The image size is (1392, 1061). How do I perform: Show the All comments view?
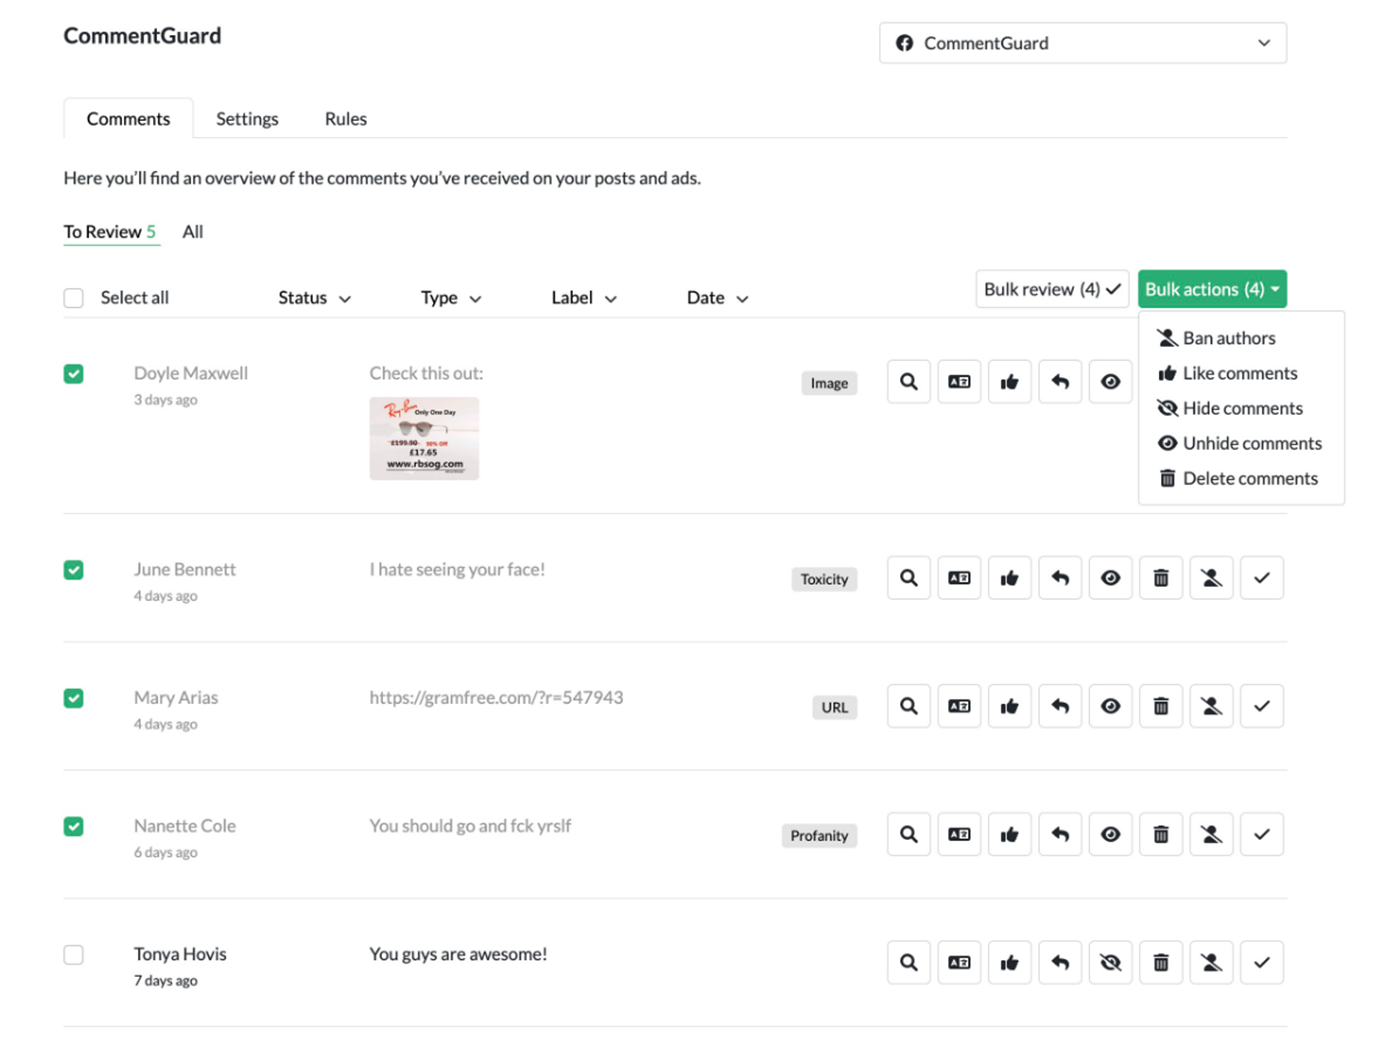coord(193,232)
